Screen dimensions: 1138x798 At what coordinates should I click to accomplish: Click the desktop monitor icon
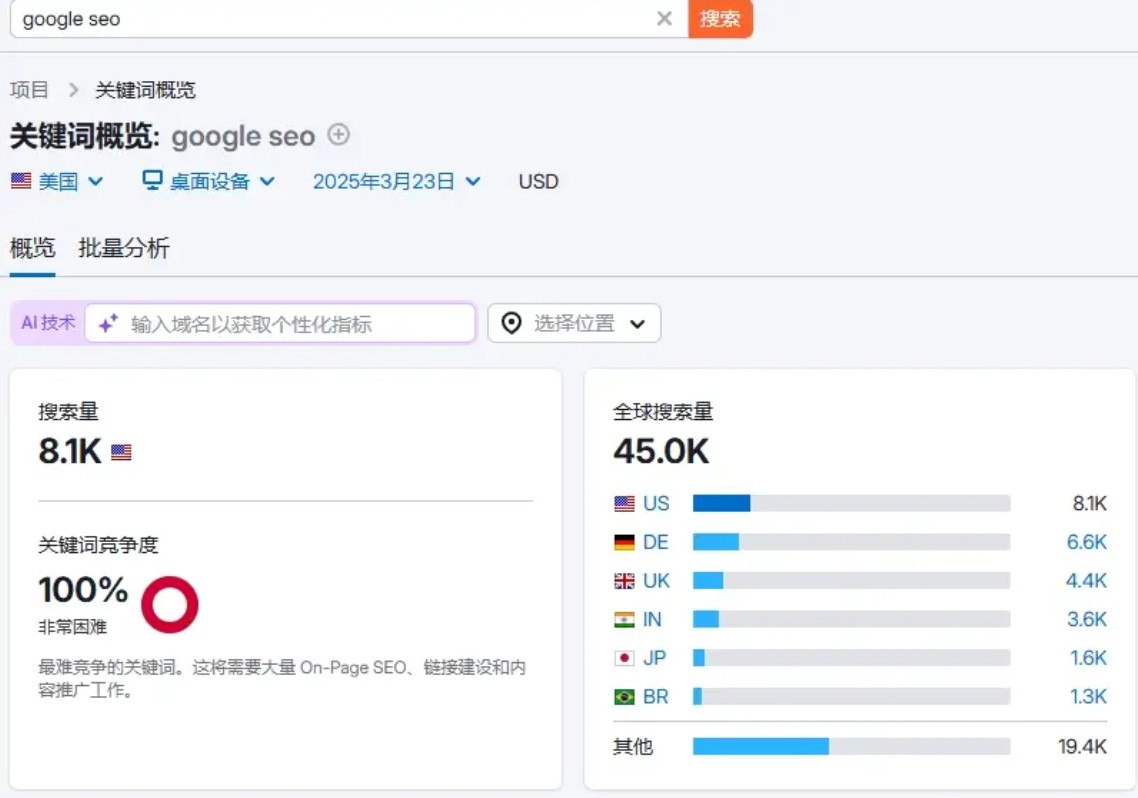[152, 180]
